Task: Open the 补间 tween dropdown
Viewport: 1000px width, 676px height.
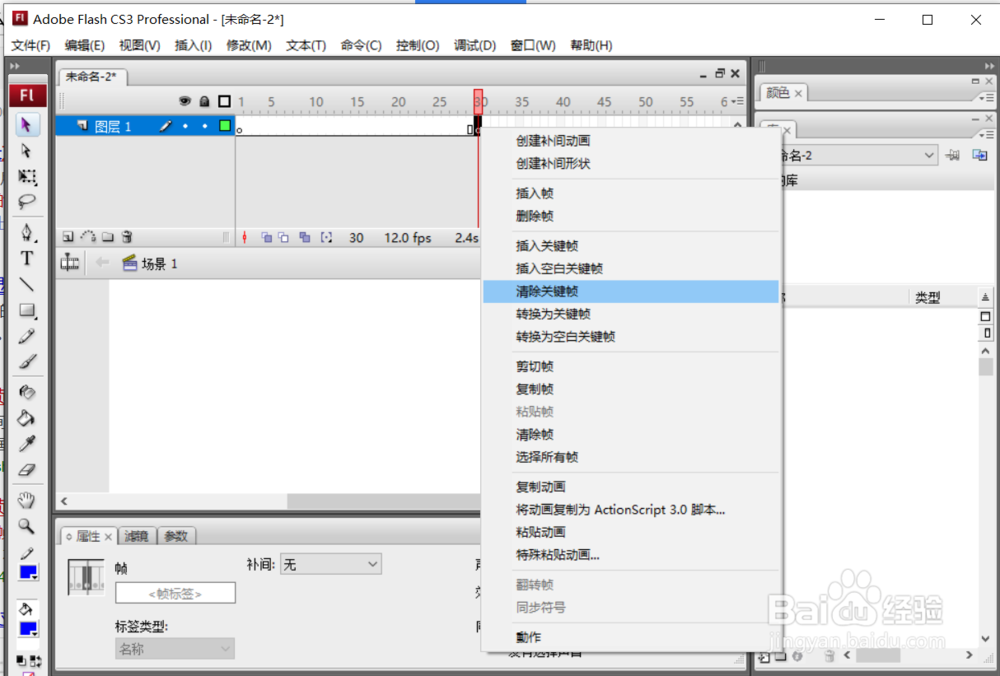Action: [331, 564]
